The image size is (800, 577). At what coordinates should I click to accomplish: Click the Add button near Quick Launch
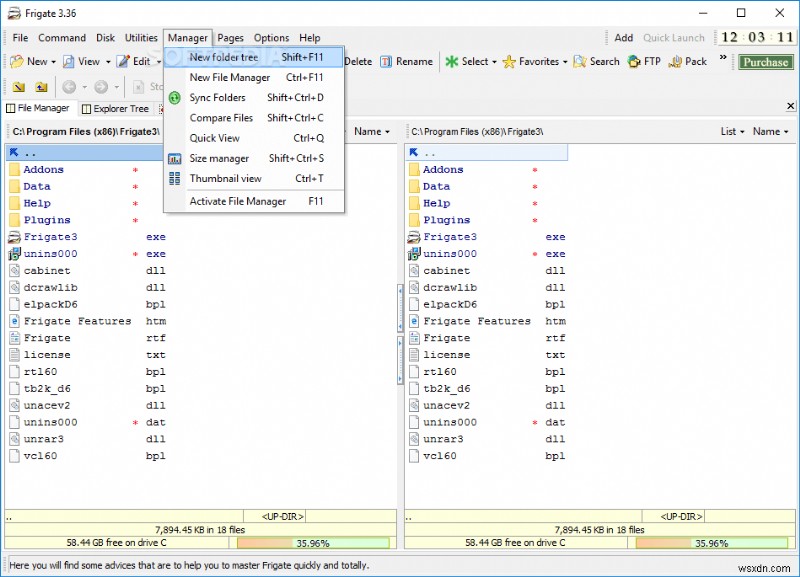[x=623, y=37]
